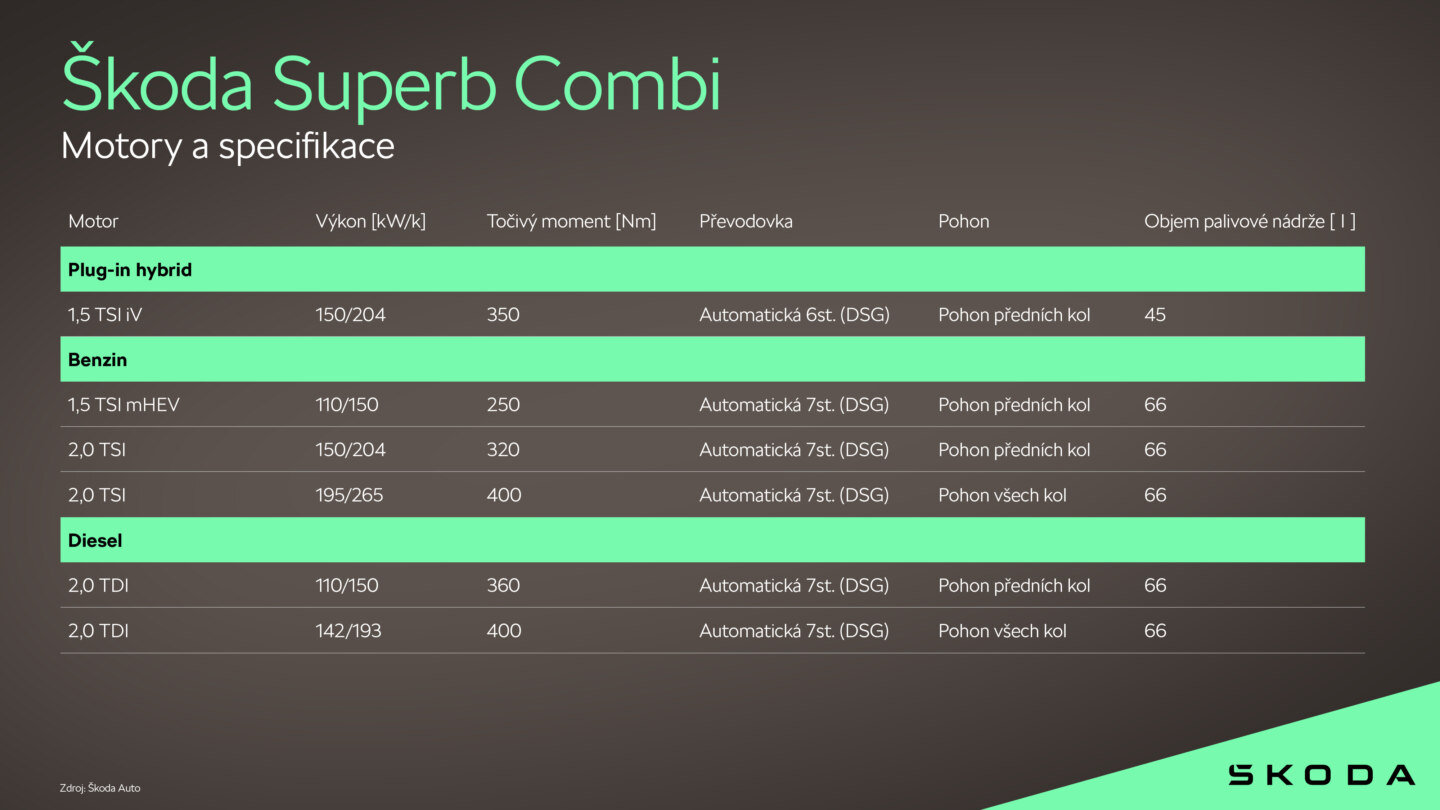The image size is (1440, 810).
Task: Select the 1,5 TSI iV engine row
Action: pos(712,315)
